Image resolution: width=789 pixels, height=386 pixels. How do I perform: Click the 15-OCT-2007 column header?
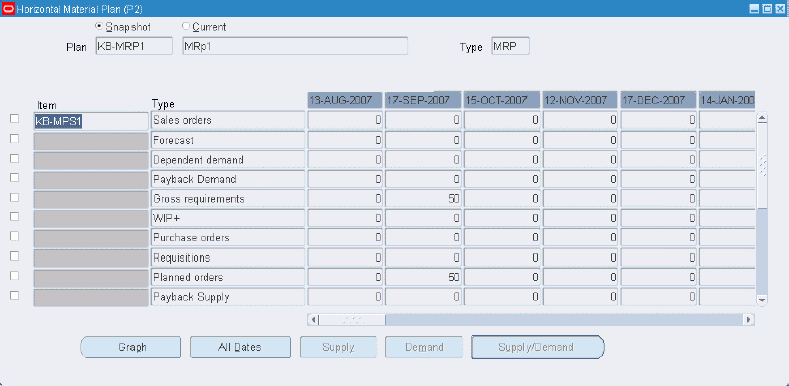pos(502,100)
